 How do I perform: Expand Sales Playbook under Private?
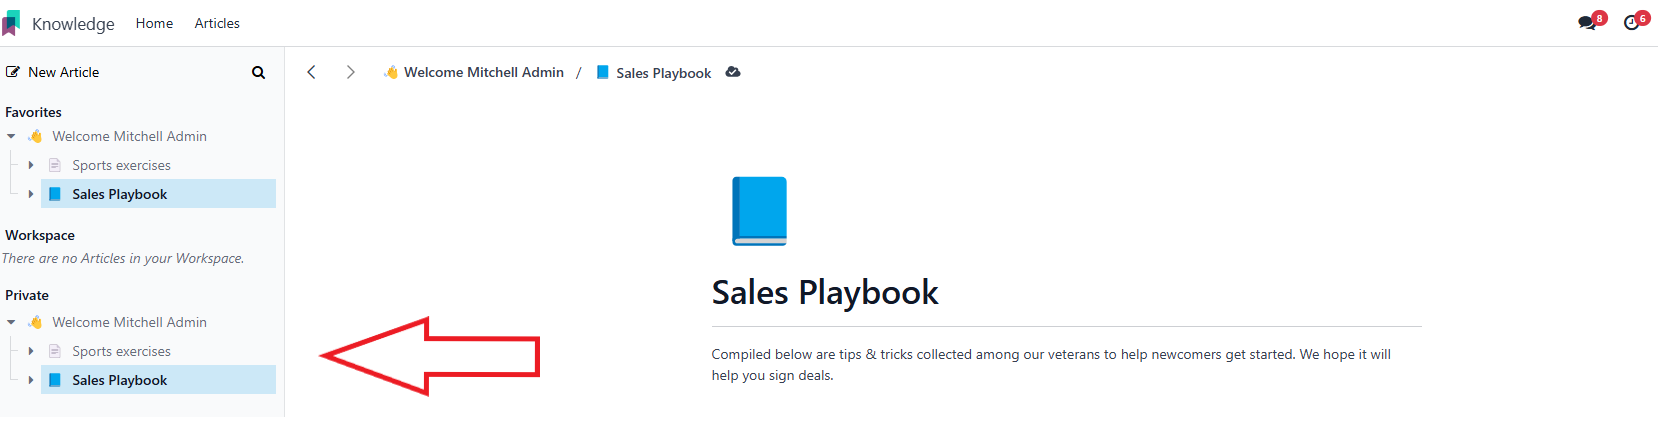coord(31,380)
